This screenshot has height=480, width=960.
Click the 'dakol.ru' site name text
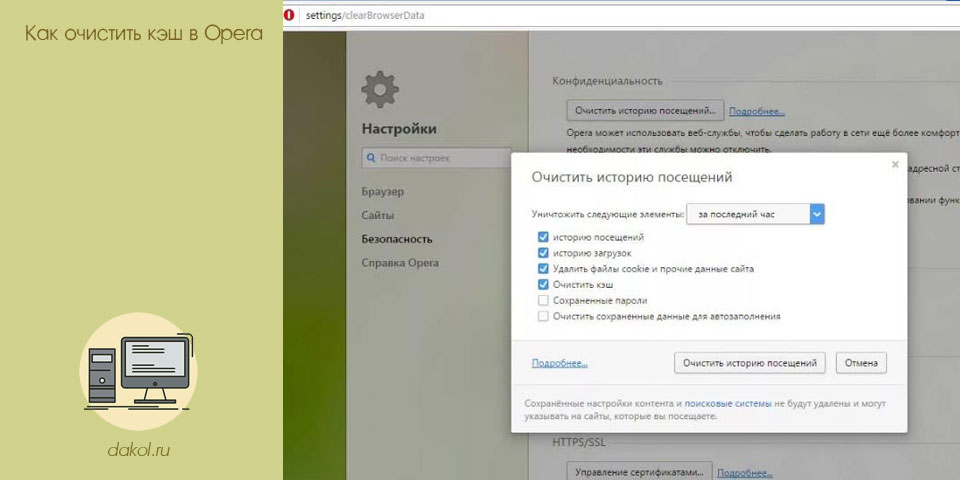139,451
